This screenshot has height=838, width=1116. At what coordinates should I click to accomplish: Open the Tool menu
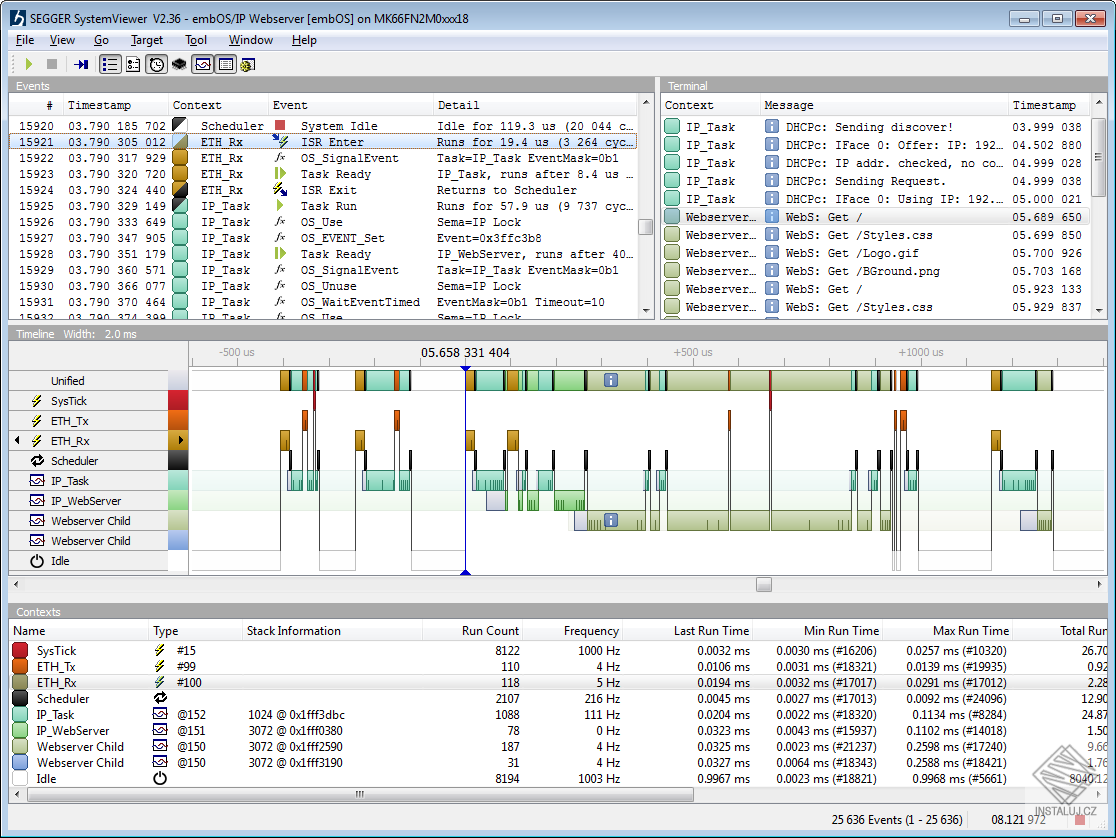tap(196, 40)
